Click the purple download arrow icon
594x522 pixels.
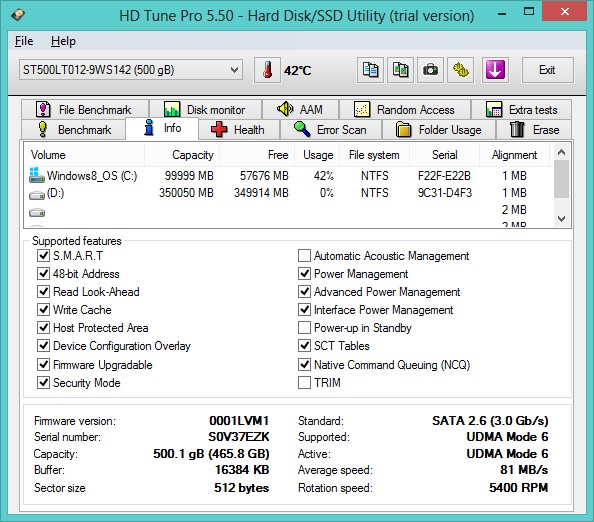495,70
